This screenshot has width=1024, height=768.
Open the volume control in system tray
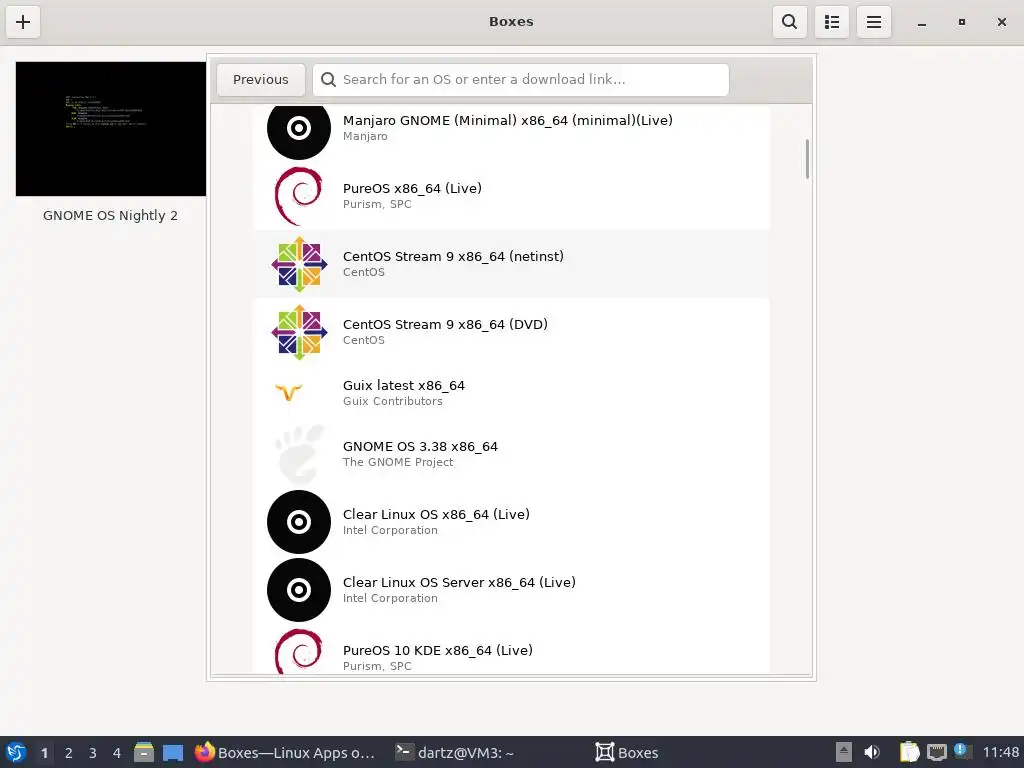pos(872,752)
